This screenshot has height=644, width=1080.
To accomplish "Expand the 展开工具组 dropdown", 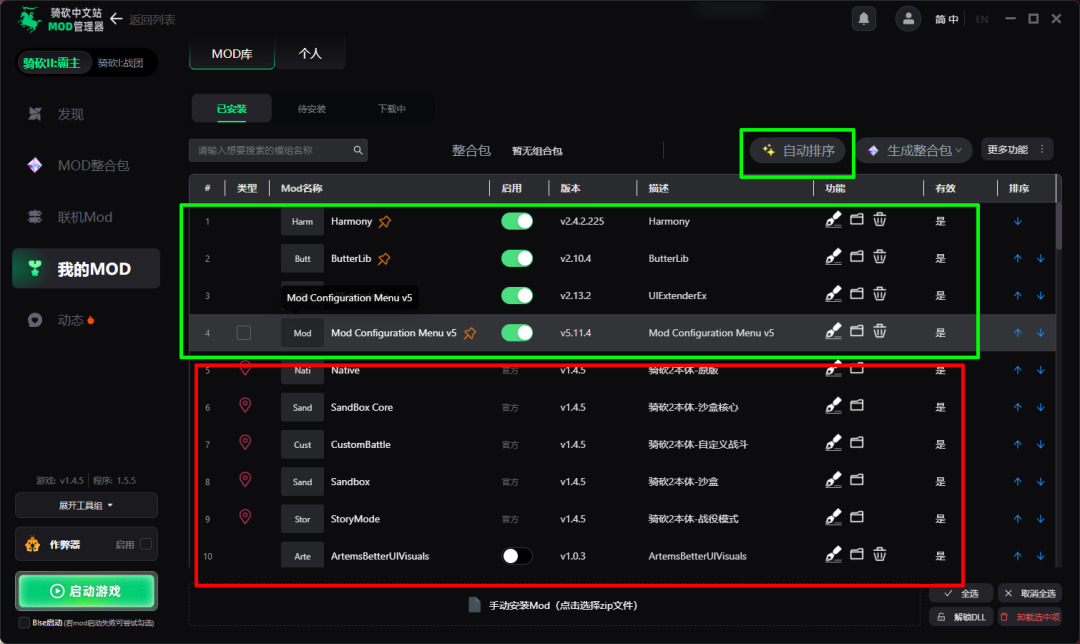I will click(86, 506).
